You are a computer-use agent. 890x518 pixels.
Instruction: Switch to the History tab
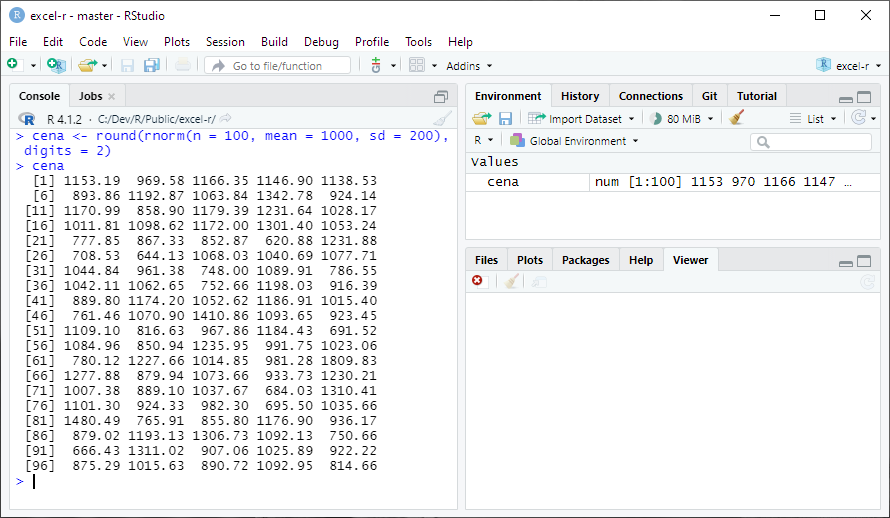580,96
